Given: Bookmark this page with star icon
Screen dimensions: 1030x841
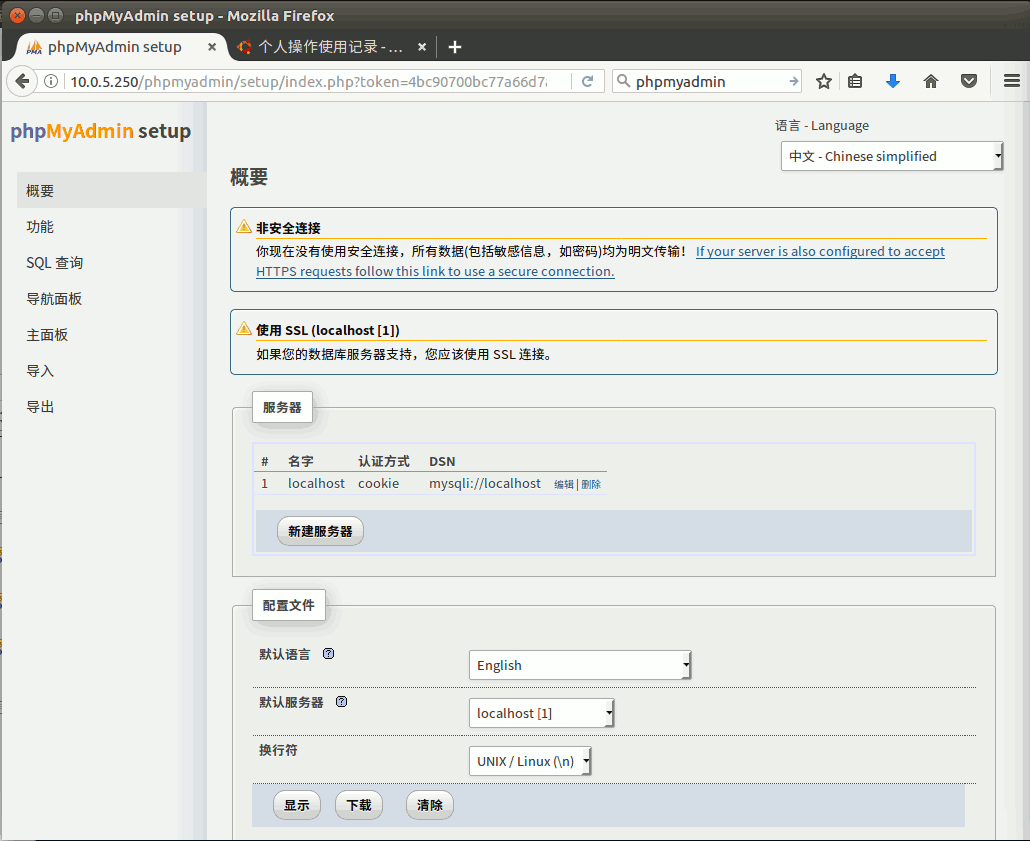Looking at the screenshot, I should pyautogui.click(x=824, y=81).
